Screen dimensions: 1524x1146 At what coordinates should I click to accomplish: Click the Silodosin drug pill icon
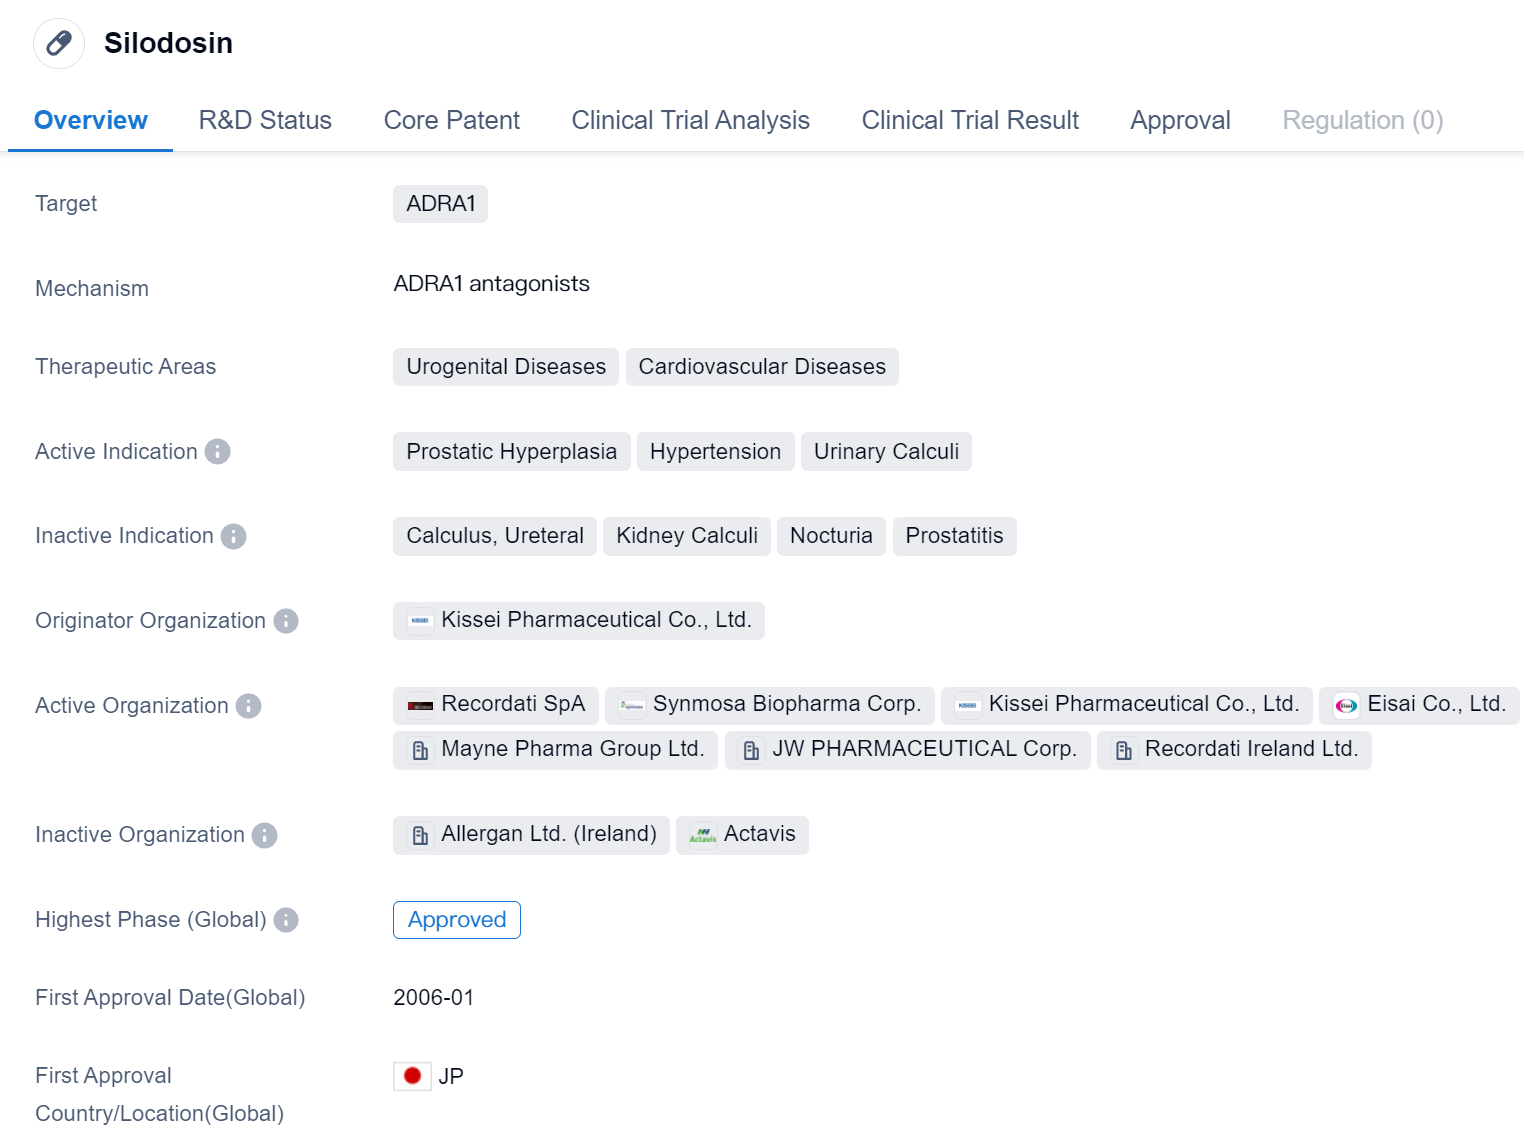(59, 43)
